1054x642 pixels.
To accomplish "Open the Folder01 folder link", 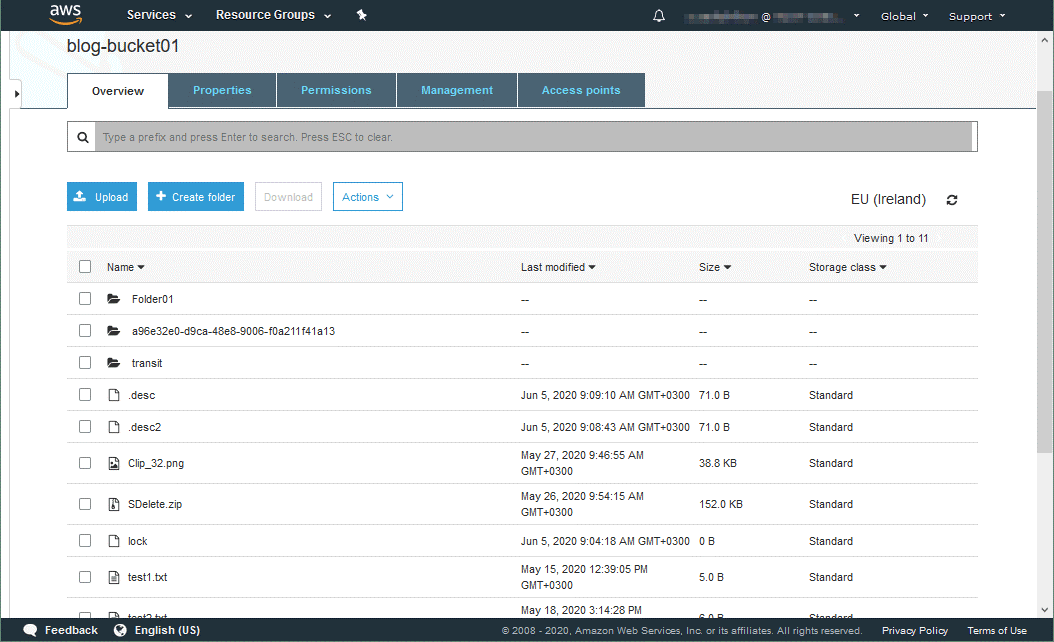I will tap(153, 299).
